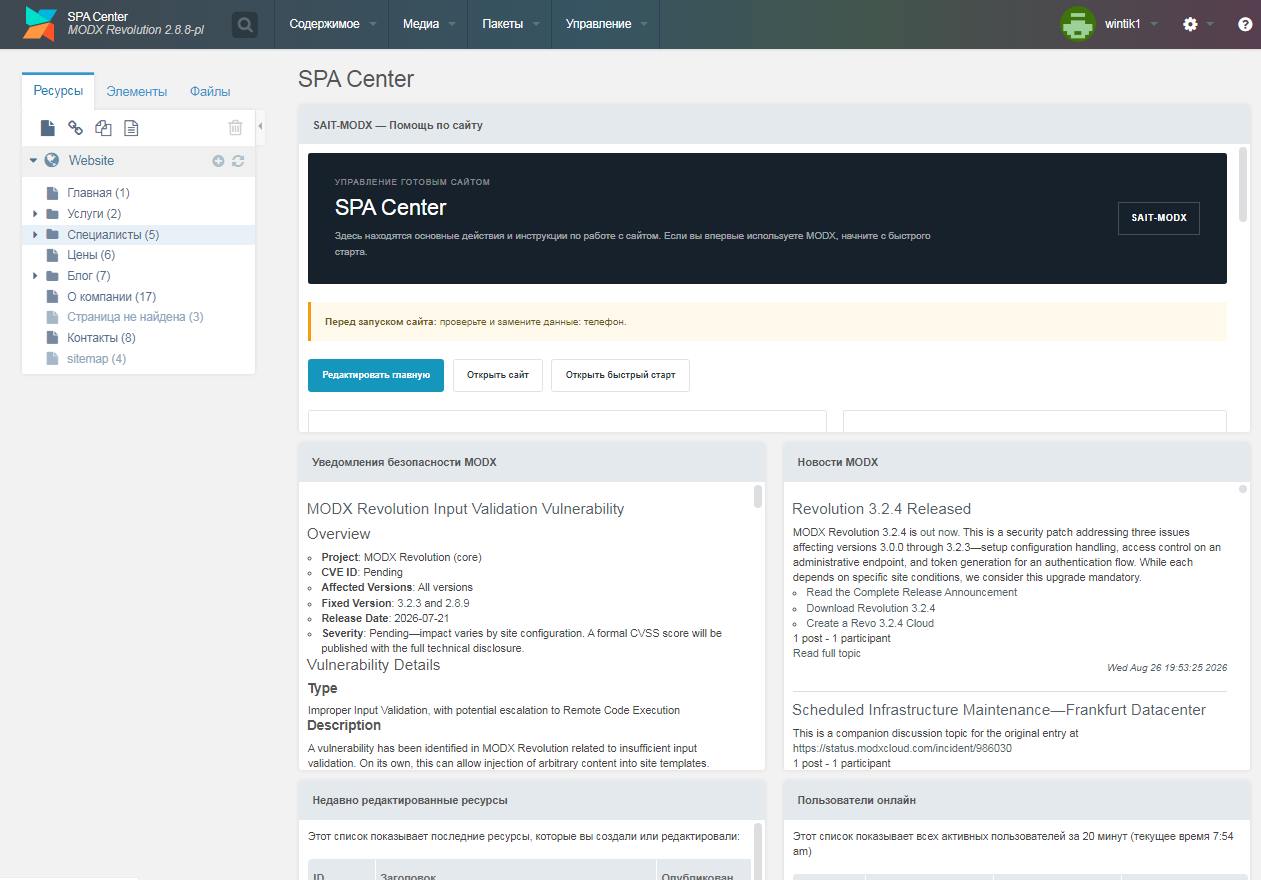Click the Download Revolution 3.2.4 link

tap(871, 608)
